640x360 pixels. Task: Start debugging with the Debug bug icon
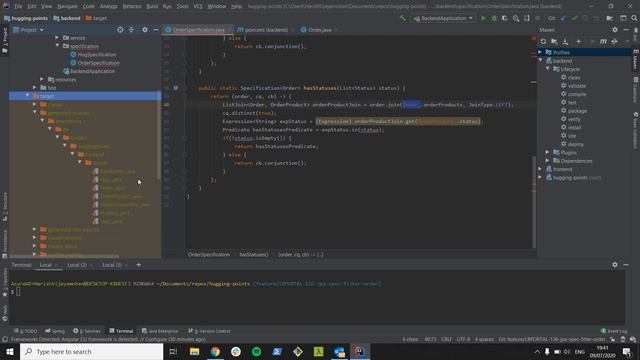point(494,18)
